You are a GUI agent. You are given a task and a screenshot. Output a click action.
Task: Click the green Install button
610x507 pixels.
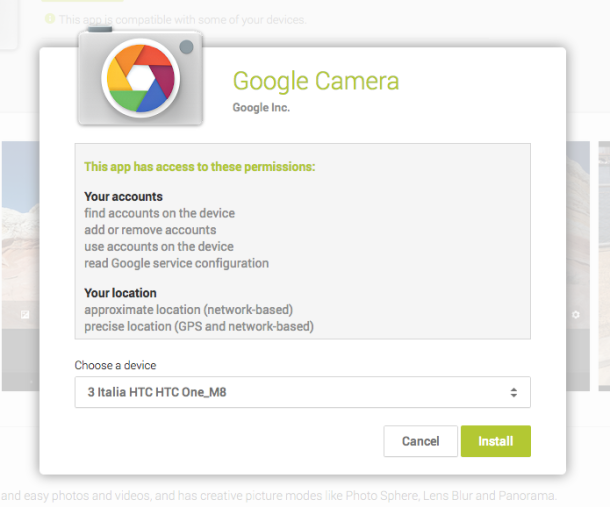click(495, 441)
